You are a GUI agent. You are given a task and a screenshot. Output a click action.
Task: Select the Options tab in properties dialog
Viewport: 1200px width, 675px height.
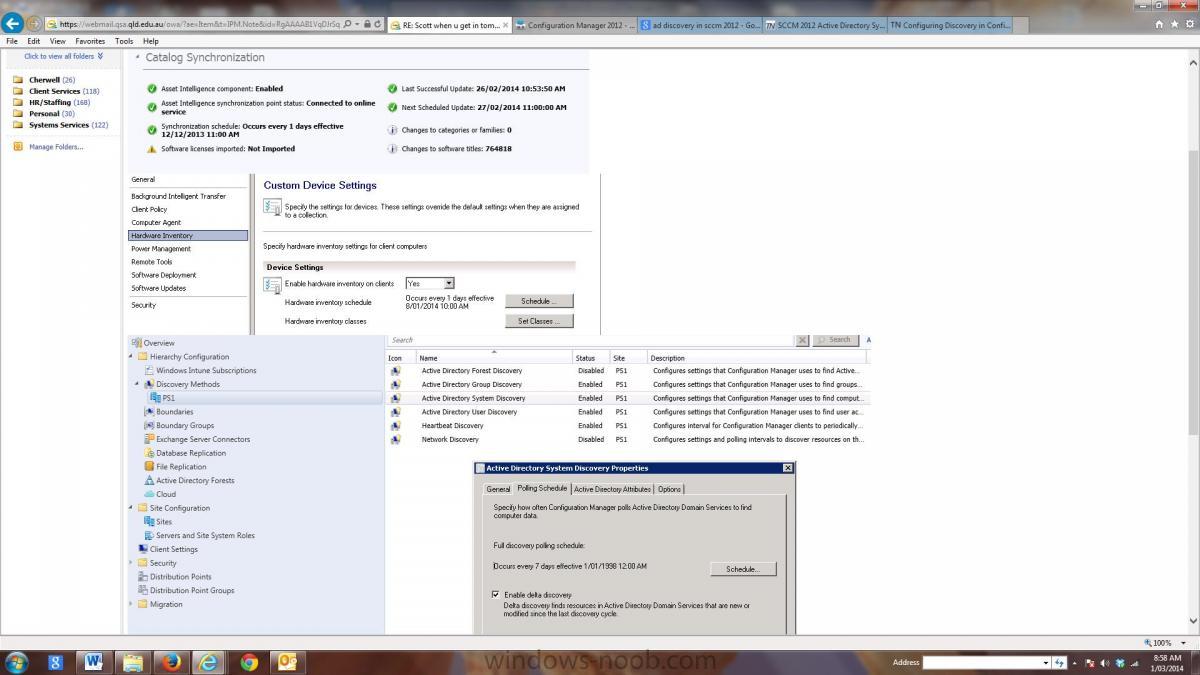pyautogui.click(x=669, y=489)
